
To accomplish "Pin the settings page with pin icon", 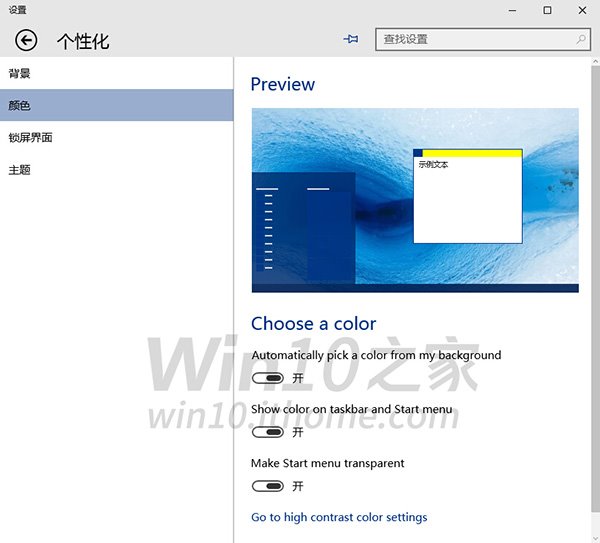I will (x=351, y=39).
